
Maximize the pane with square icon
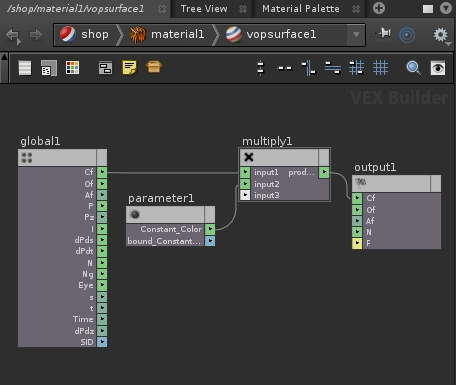[x=428, y=9]
